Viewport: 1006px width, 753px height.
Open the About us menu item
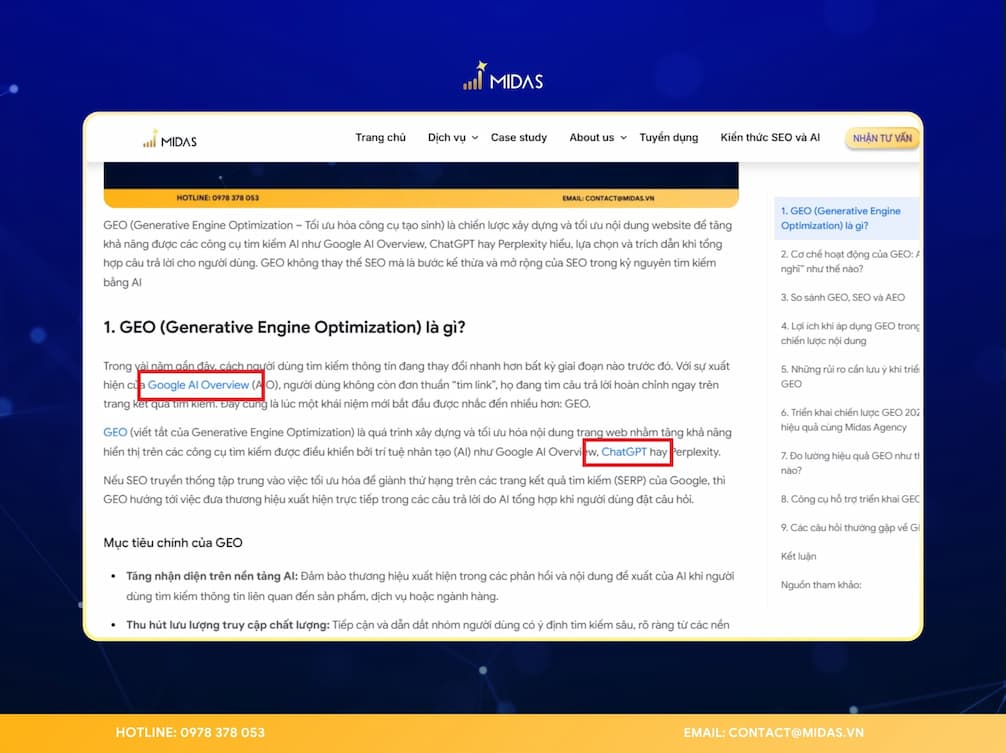(592, 137)
